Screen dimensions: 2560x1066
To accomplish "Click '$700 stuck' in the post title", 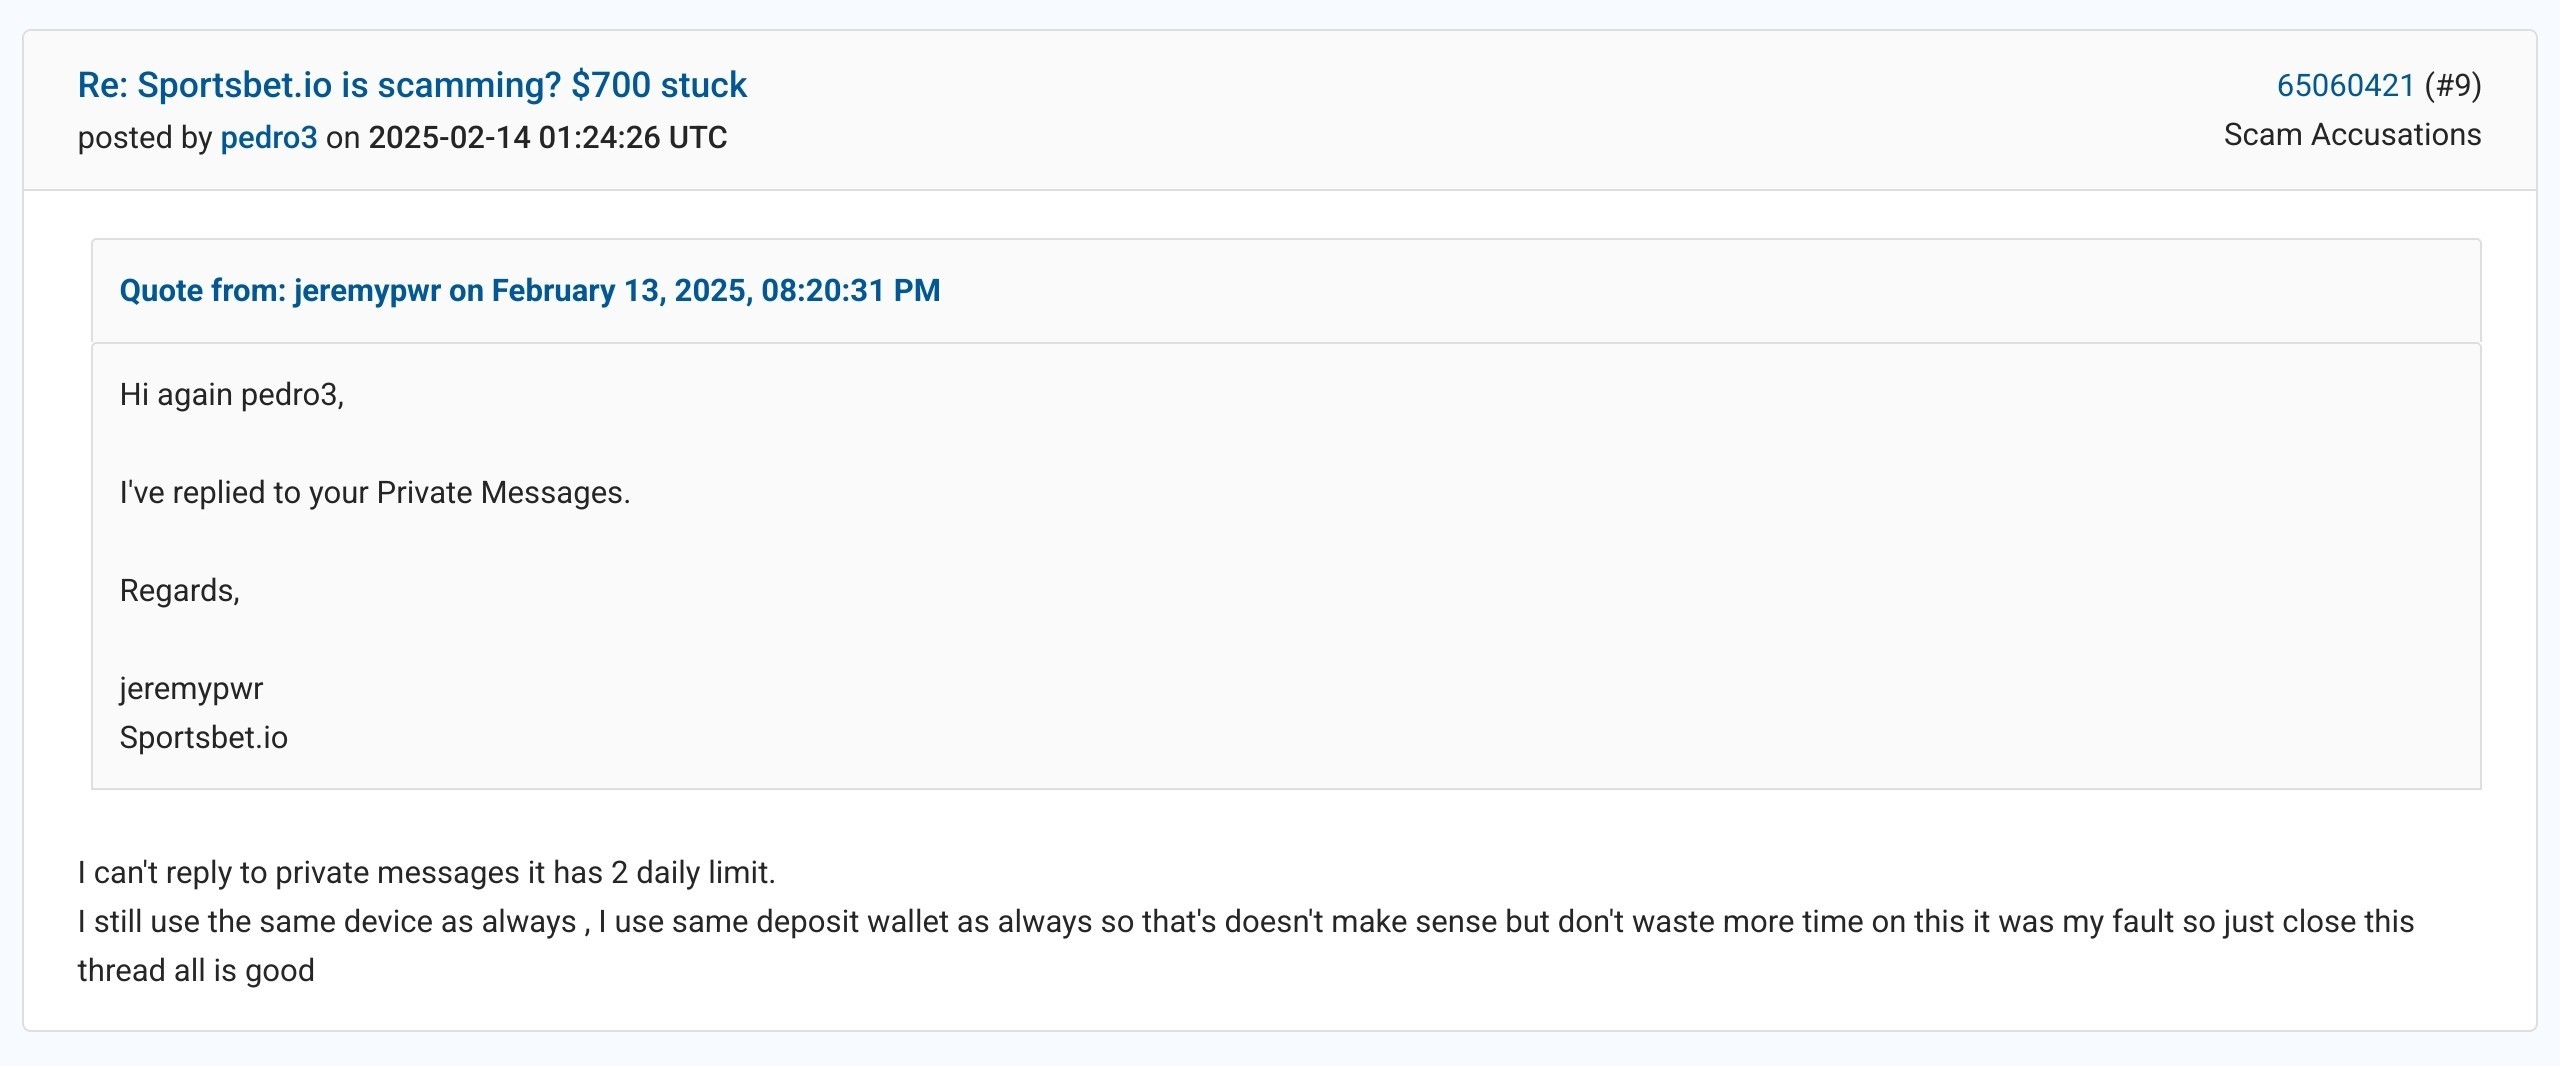I will click(x=659, y=86).
